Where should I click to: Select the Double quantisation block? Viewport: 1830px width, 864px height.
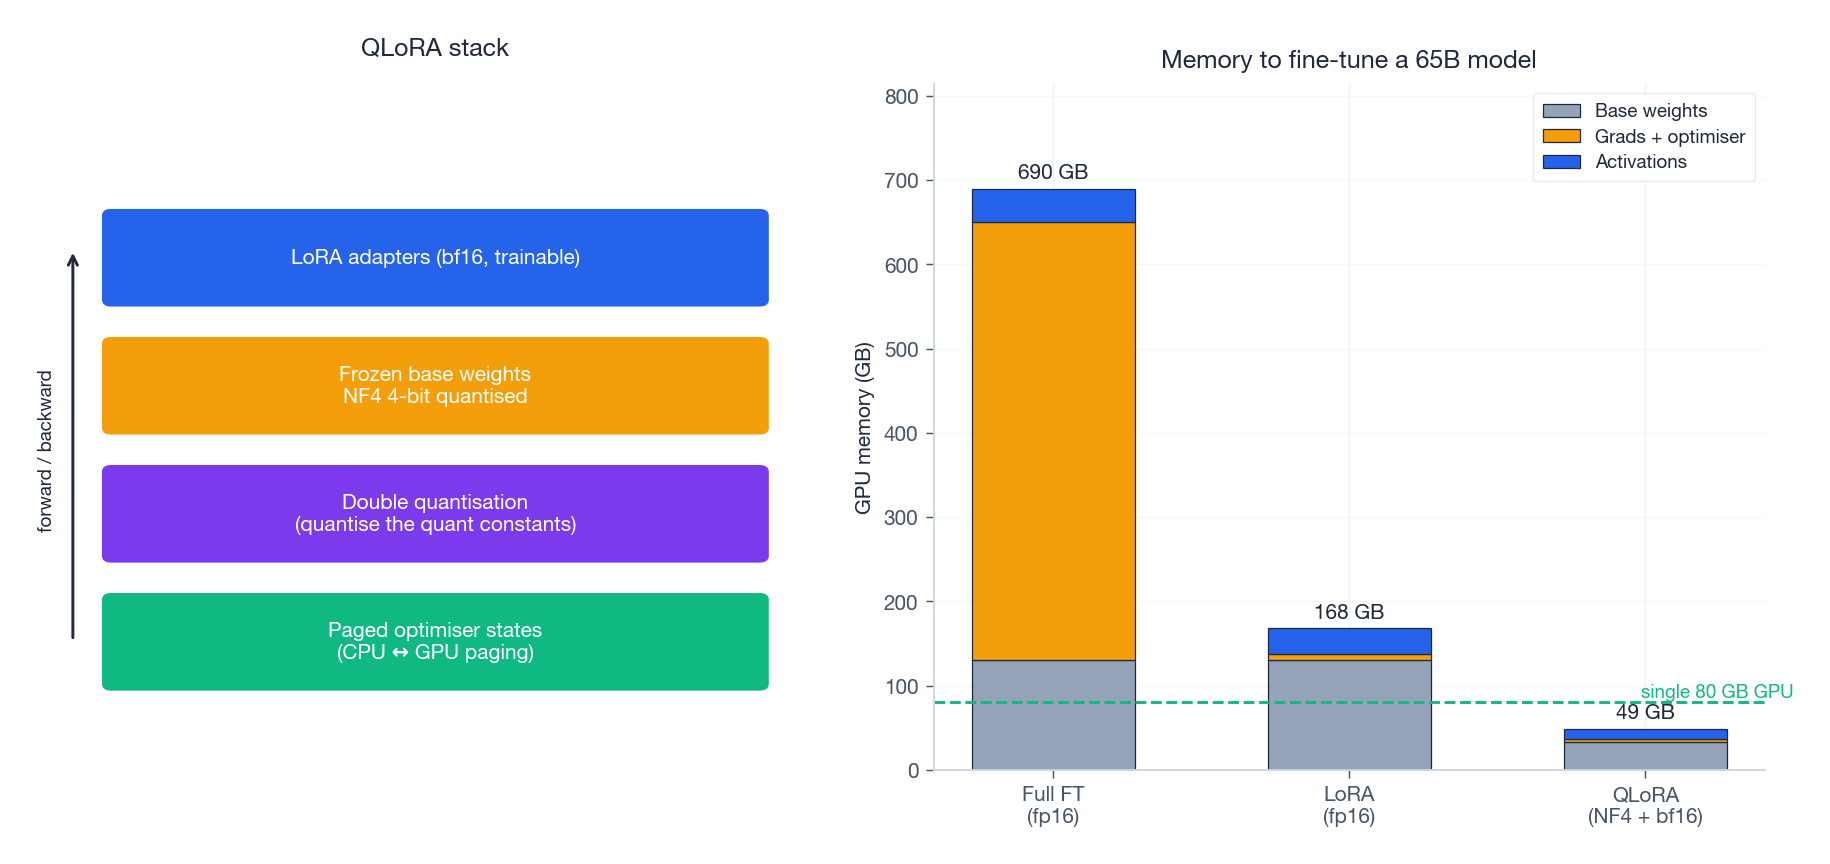coord(435,514)
